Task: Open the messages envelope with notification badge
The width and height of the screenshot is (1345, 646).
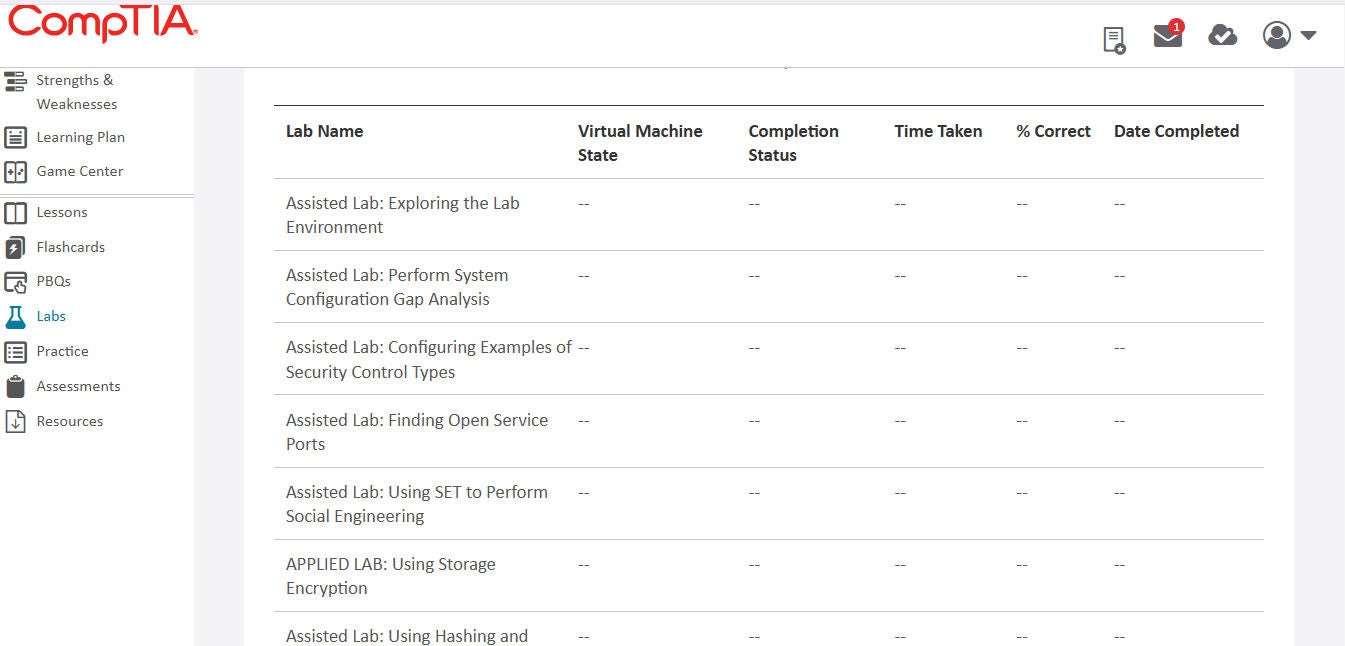Action: [1167, 36]
